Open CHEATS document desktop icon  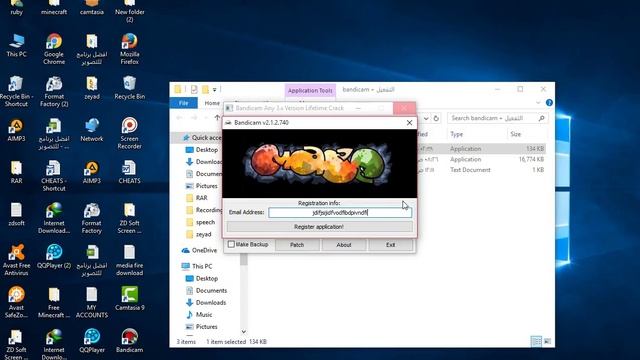pos(129,172)
